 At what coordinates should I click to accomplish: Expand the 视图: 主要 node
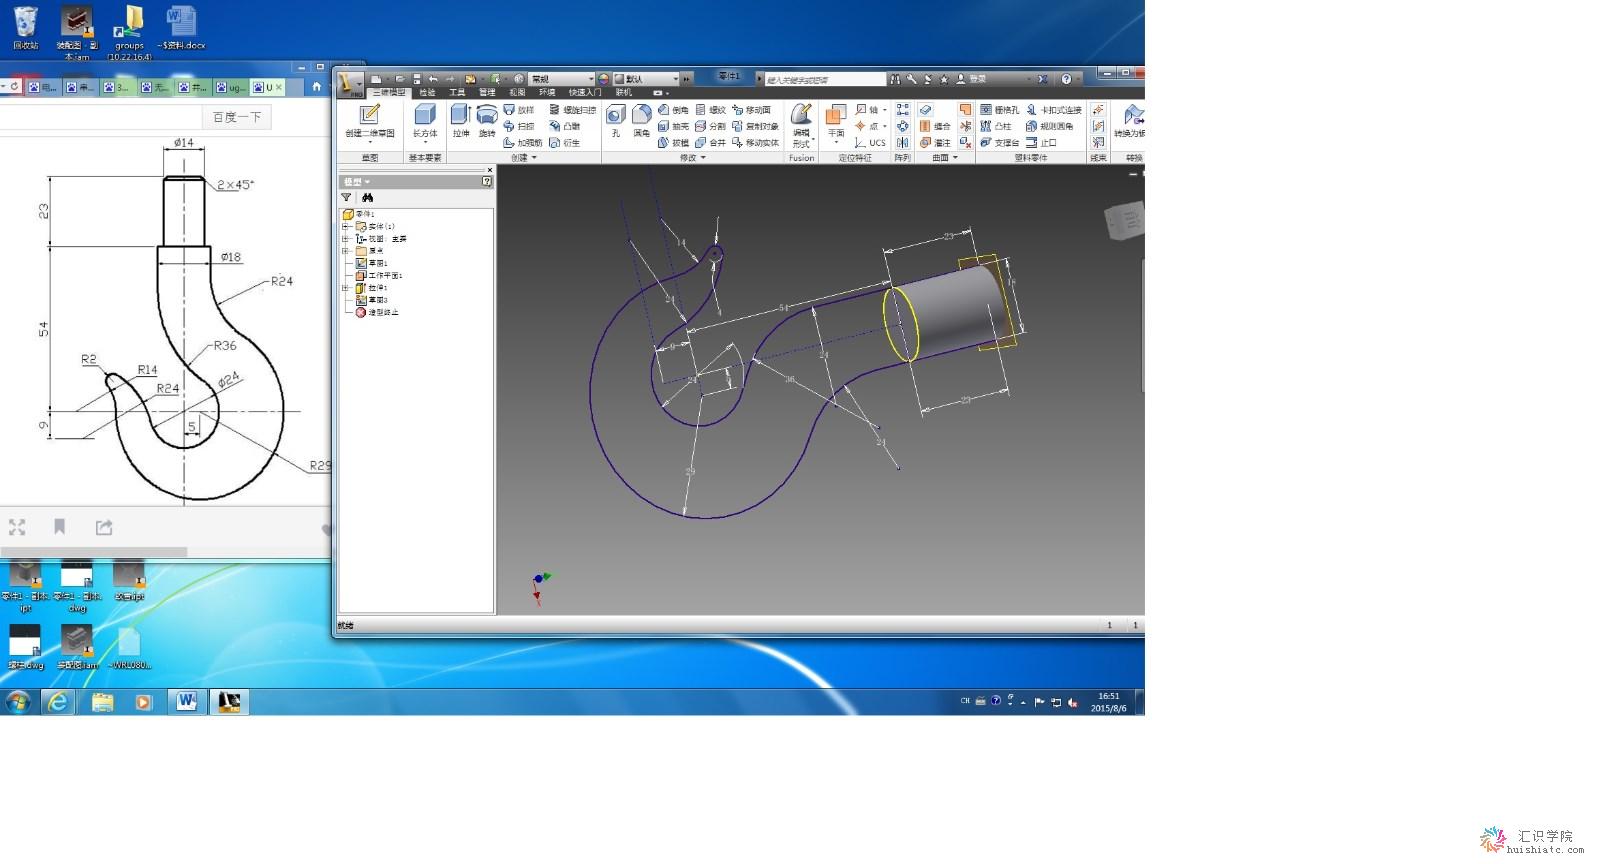[345, 239]
